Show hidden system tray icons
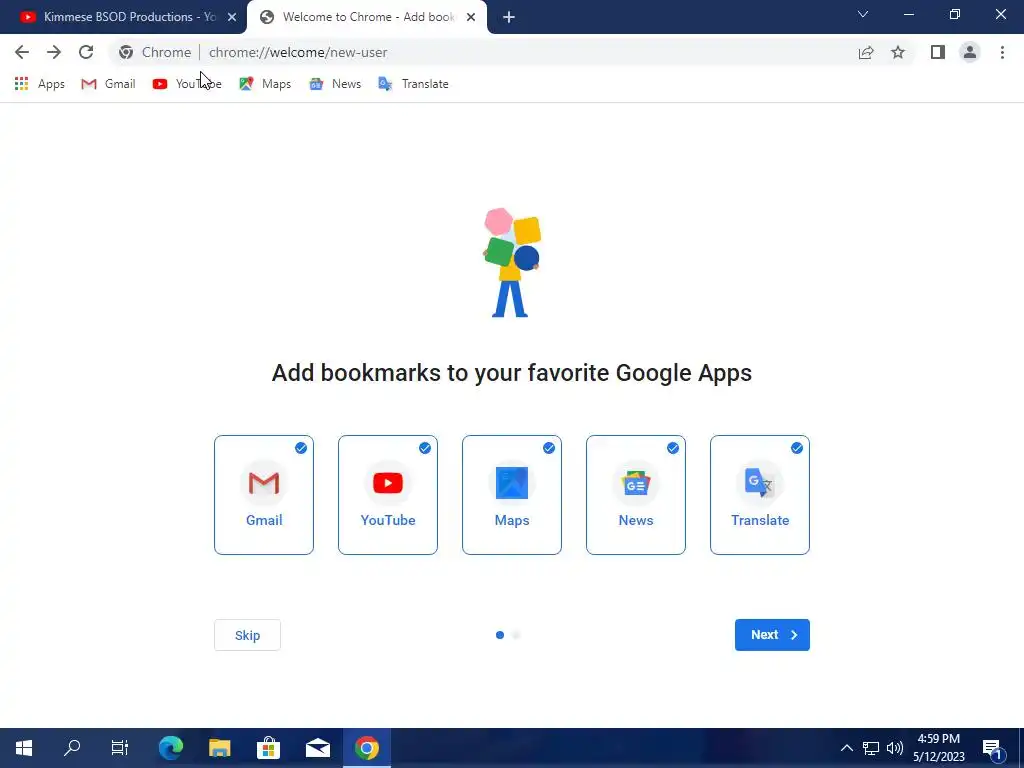Viewport: 1024px width, 768px height. coord(846,748)
